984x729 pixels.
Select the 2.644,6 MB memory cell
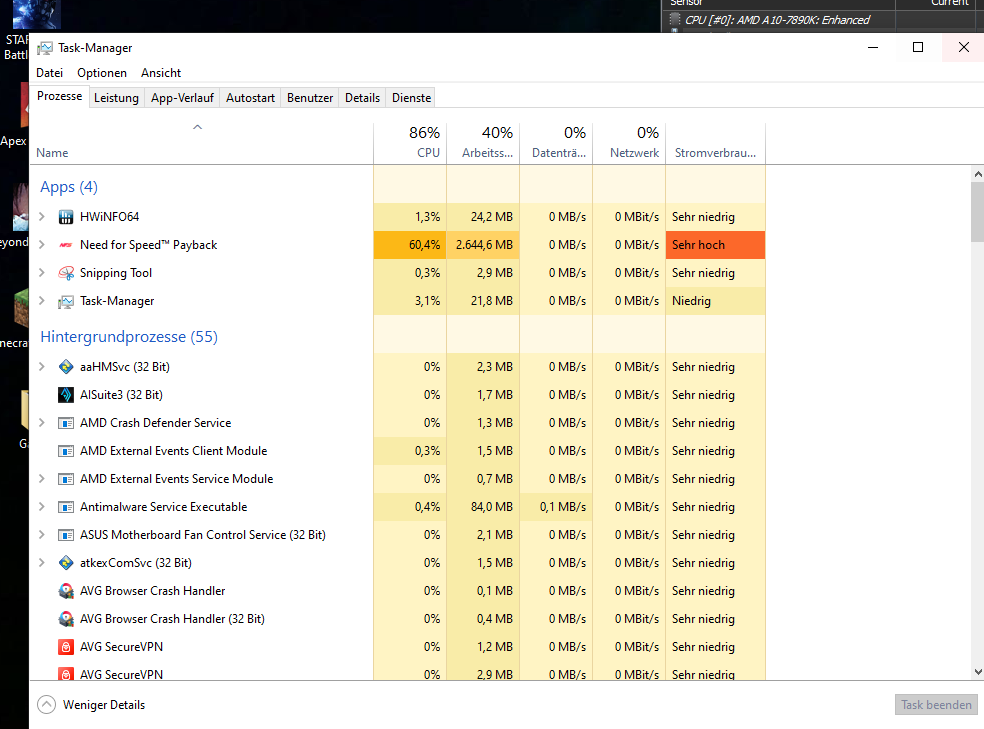click(x=483, y=245)
